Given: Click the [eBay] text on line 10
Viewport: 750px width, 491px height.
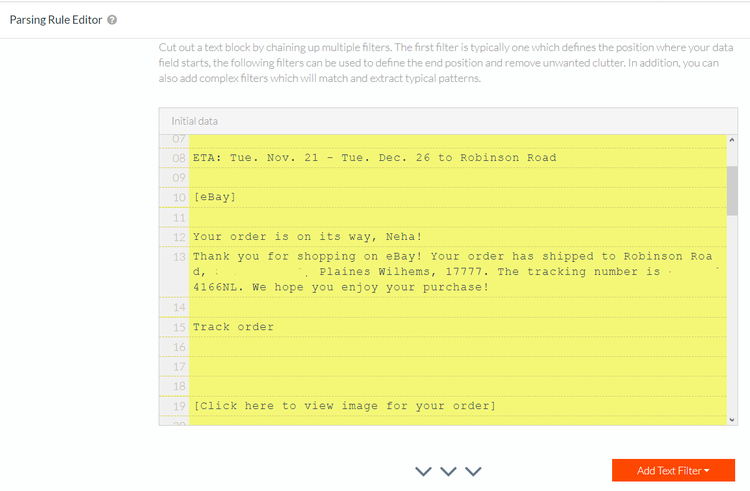Looking at the screenshot, I should tap(214, 197).
